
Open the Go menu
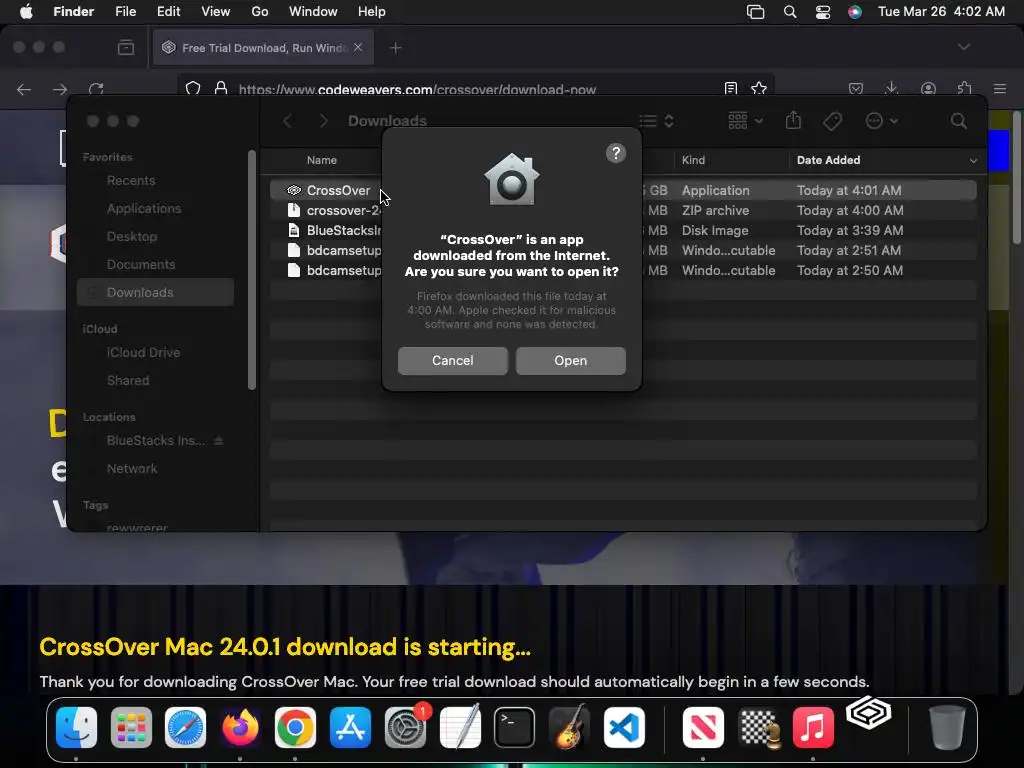(260, 12)
